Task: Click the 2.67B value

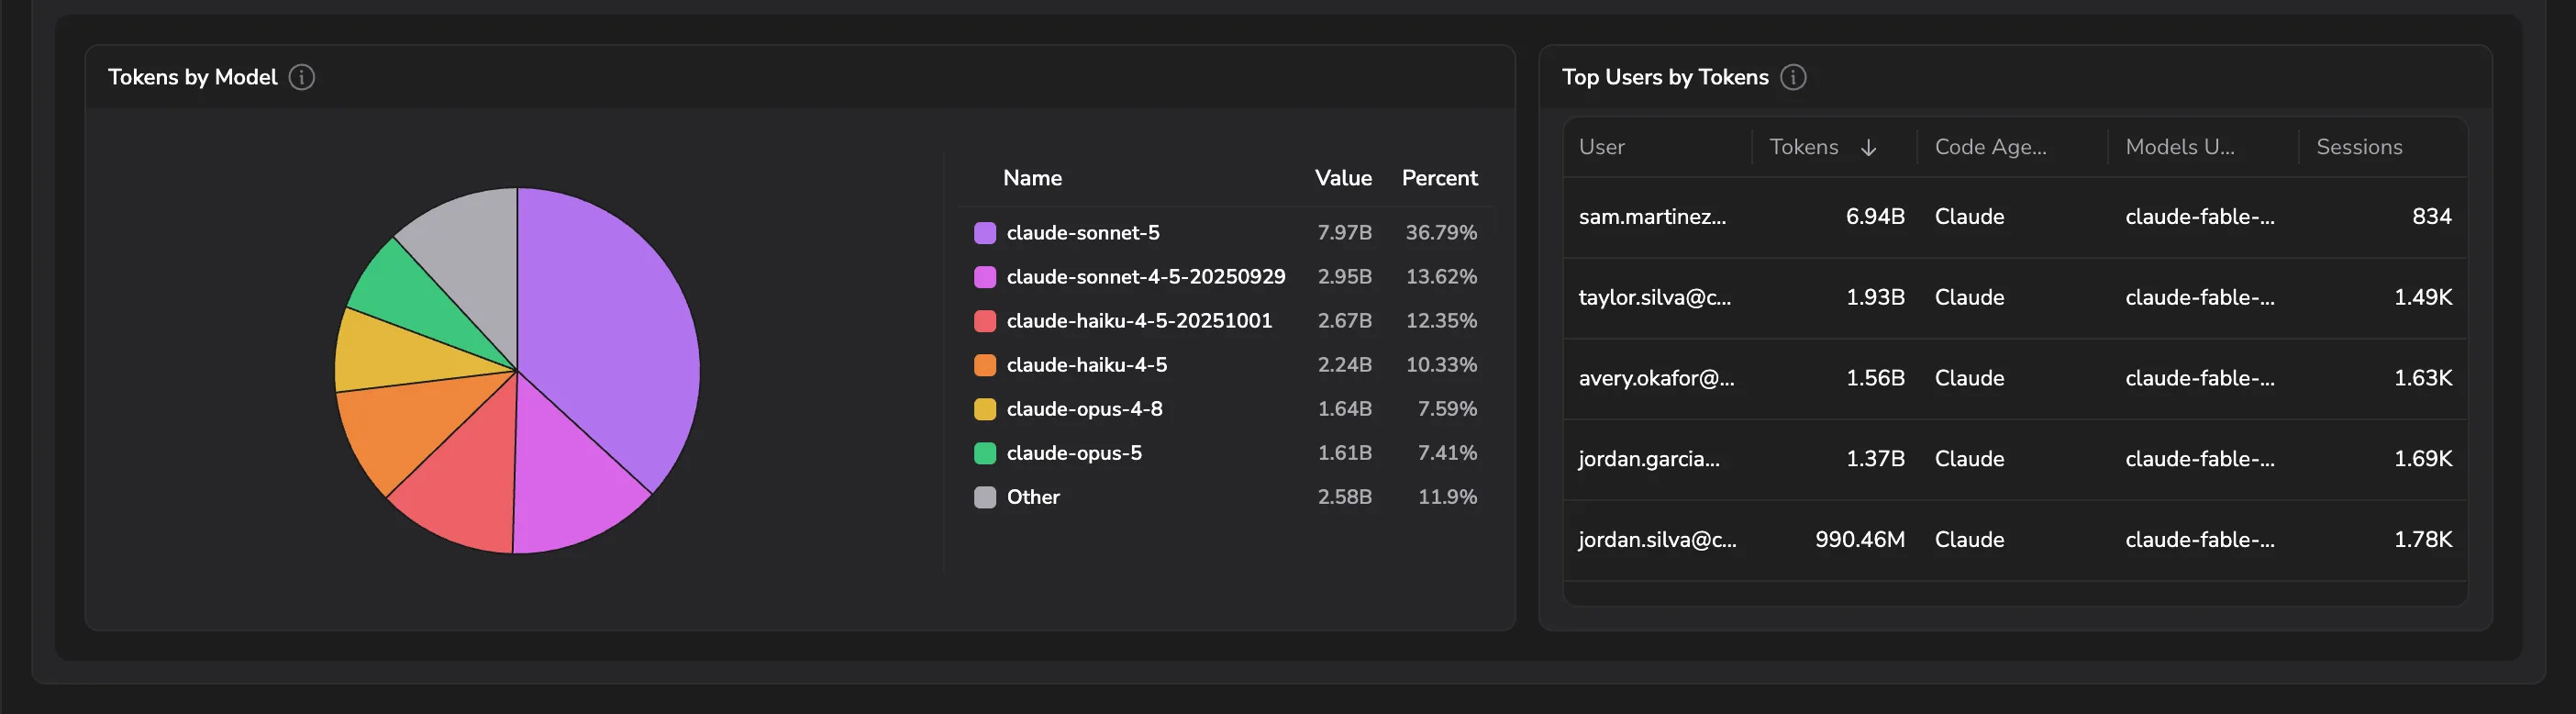Action: point(1344,321)
